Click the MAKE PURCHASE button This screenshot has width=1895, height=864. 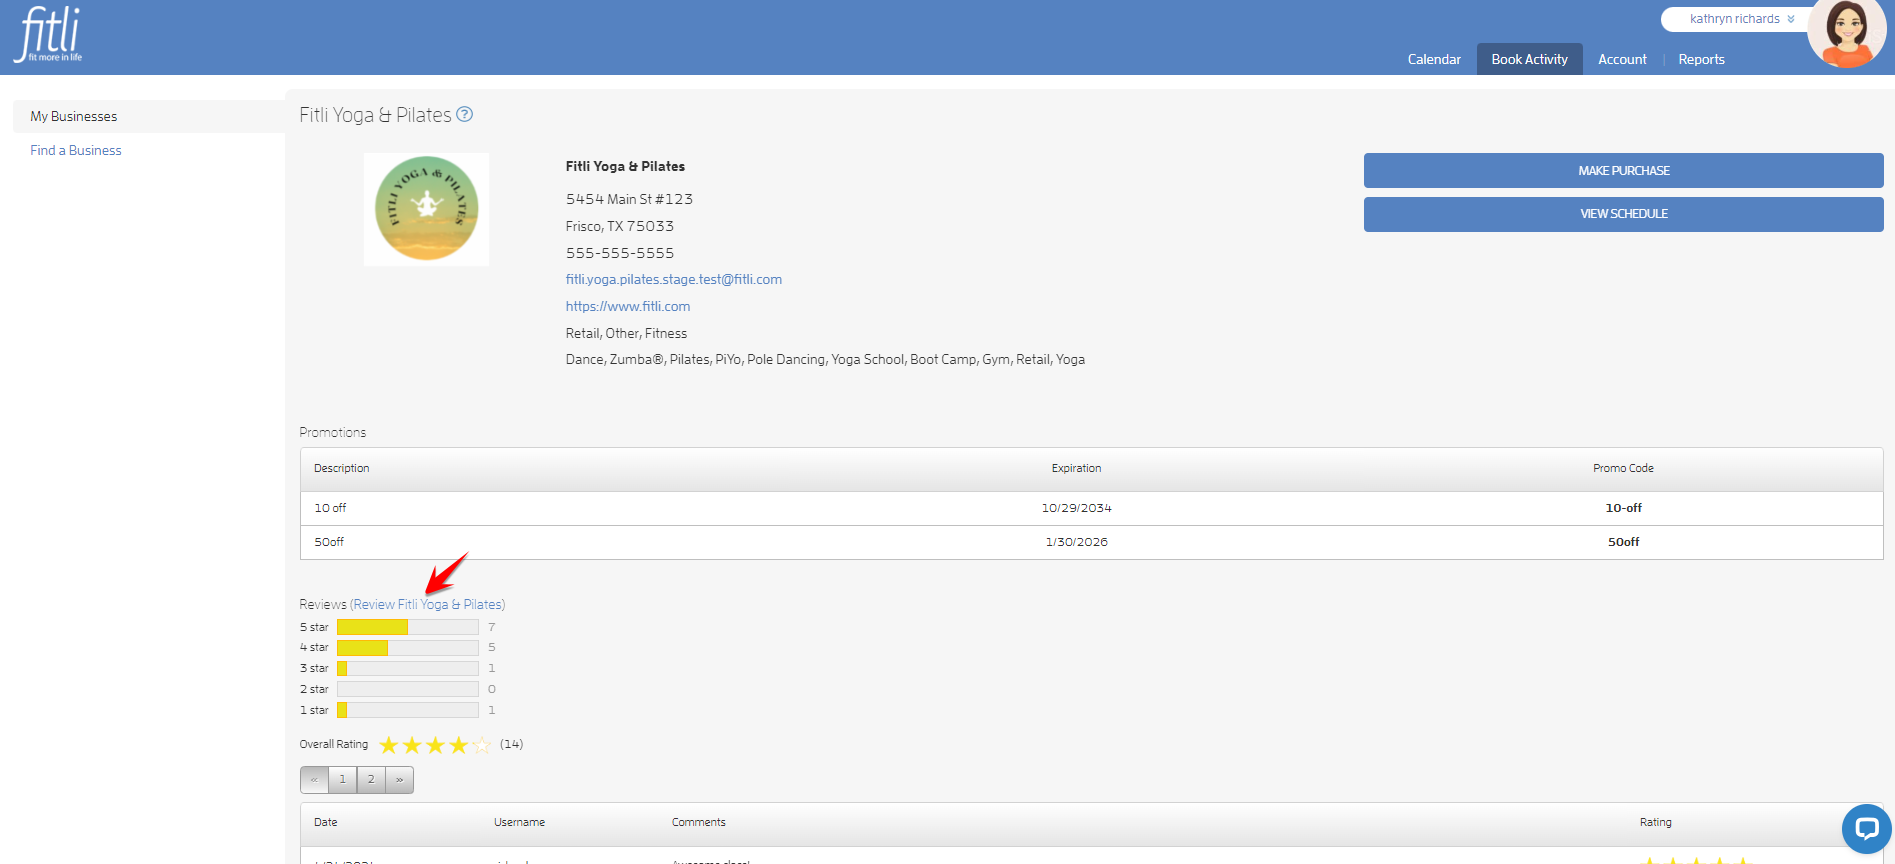click(x=1623, y=170)
